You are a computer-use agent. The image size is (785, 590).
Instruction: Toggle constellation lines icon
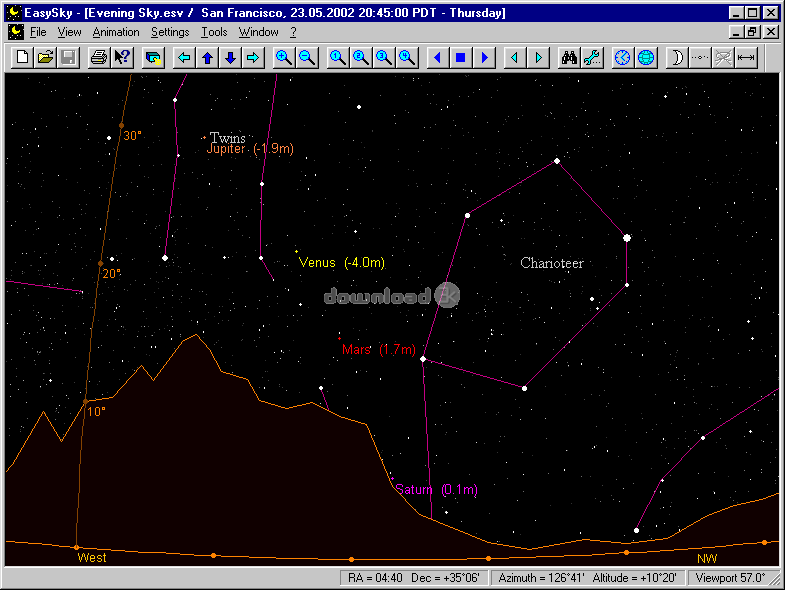click(x=723, y=58)
